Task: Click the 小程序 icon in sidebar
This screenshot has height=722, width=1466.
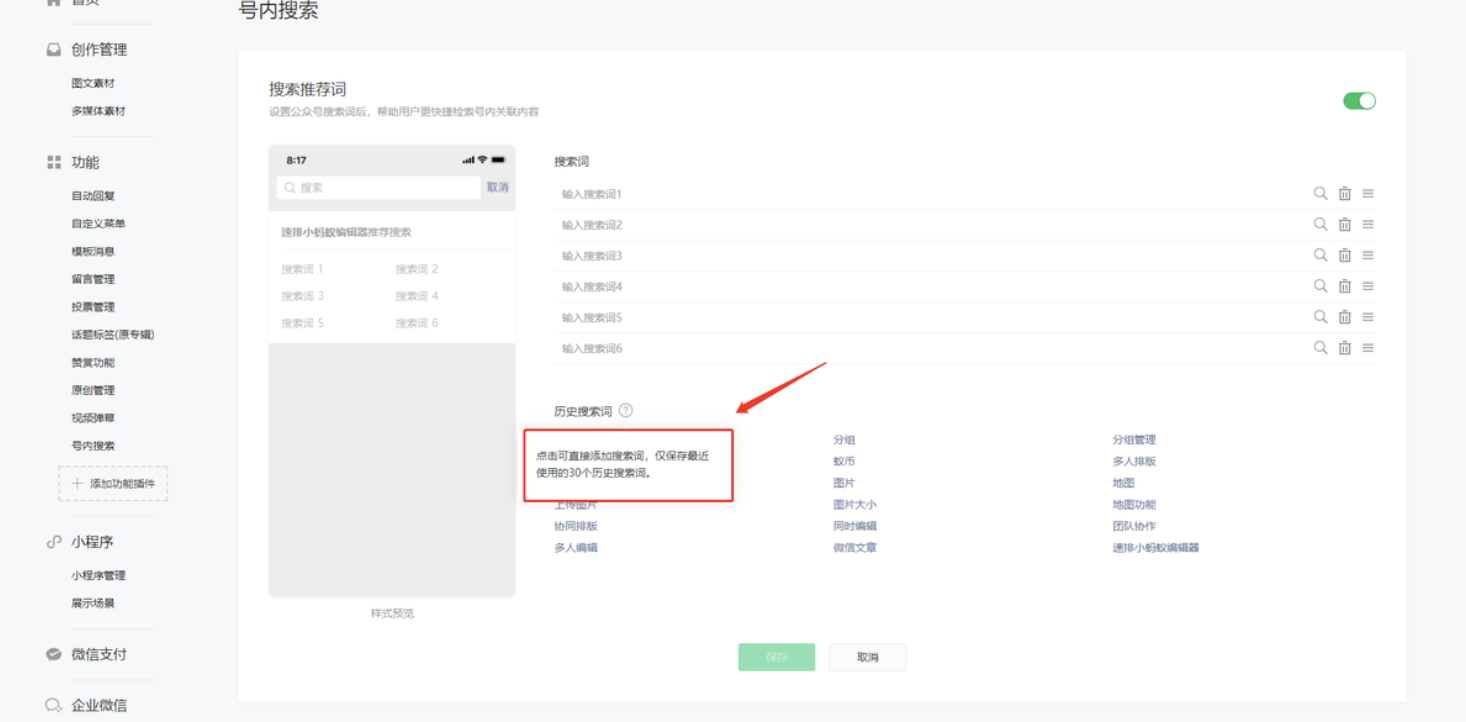Action: point(52,541)
